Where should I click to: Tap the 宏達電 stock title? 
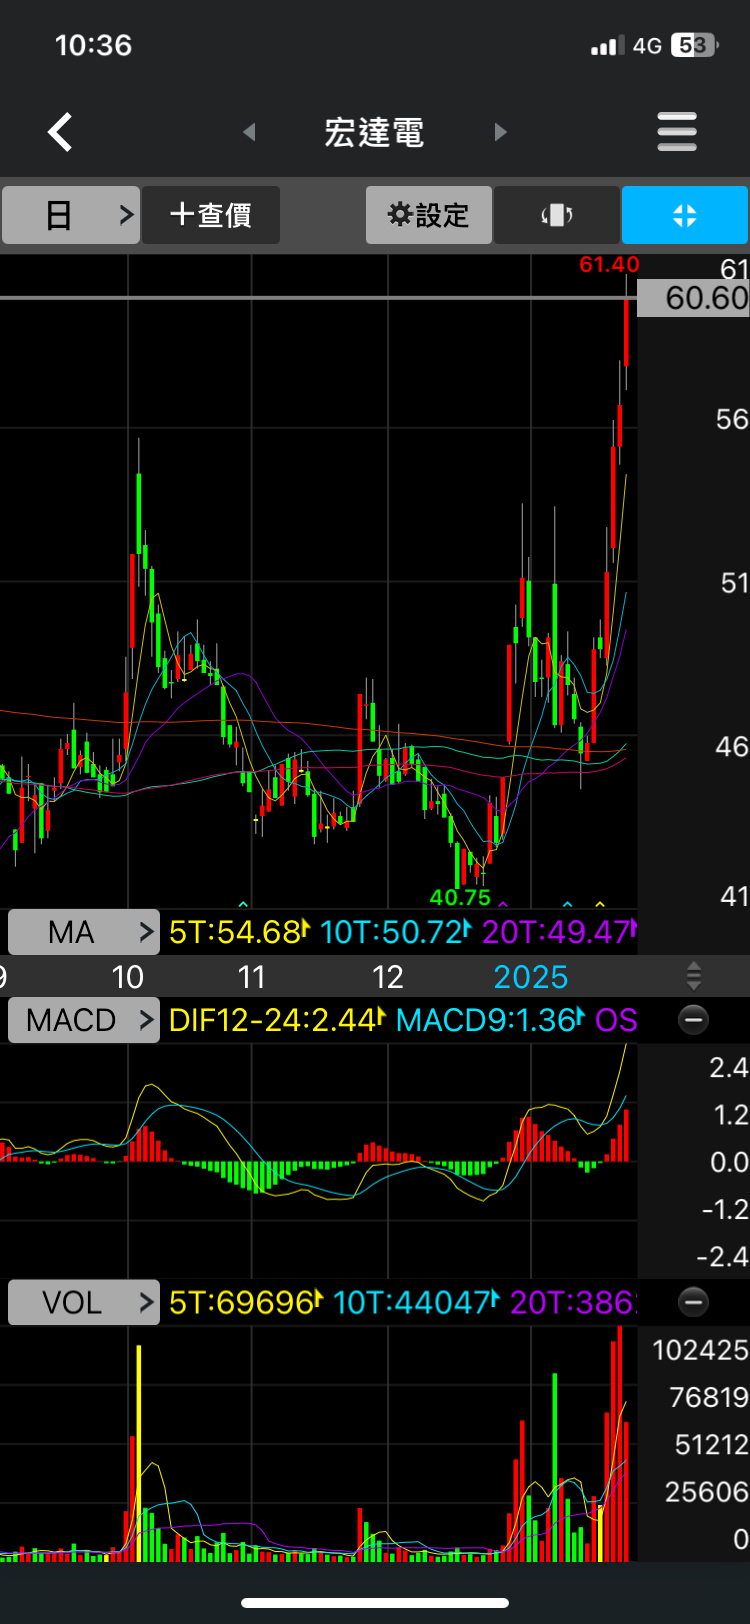pyautogui.click(x=374, y=132)
